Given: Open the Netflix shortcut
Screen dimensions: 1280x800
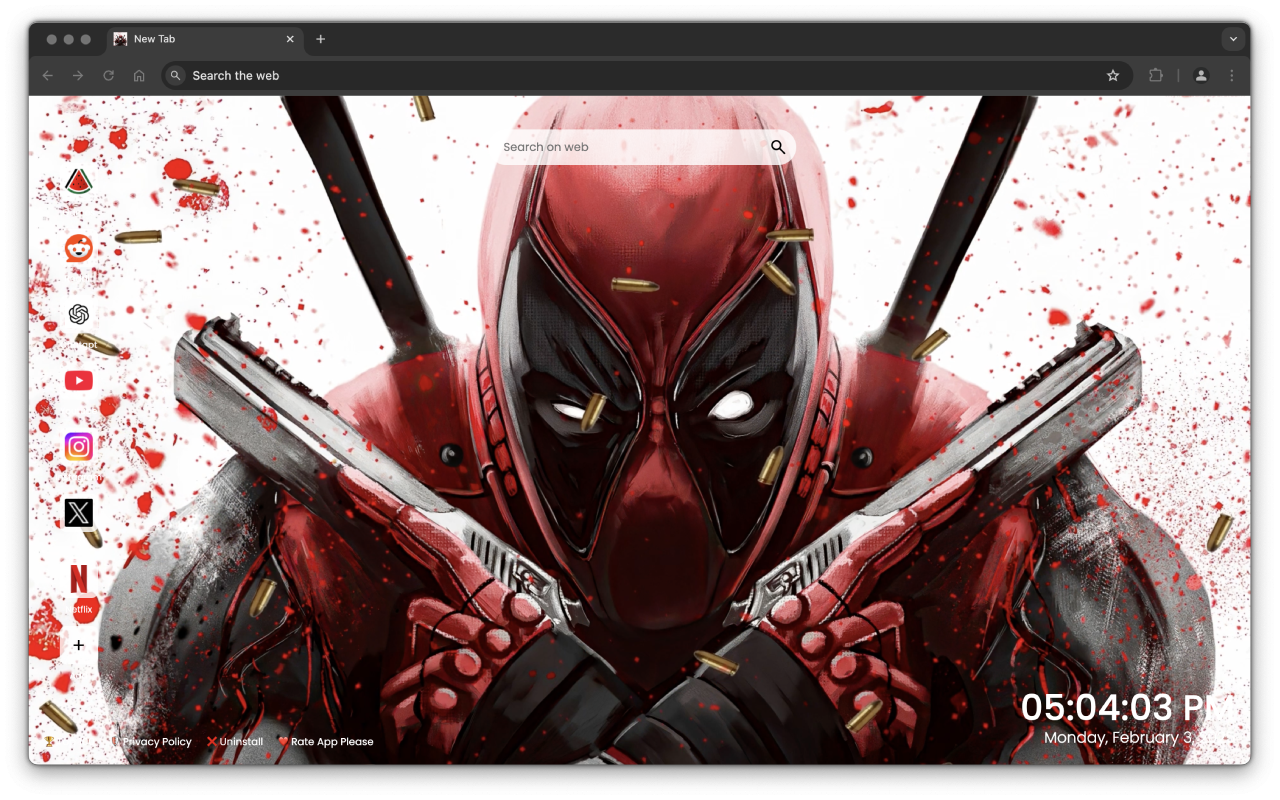Looking at the screenshot, I should tap(79, 579).
